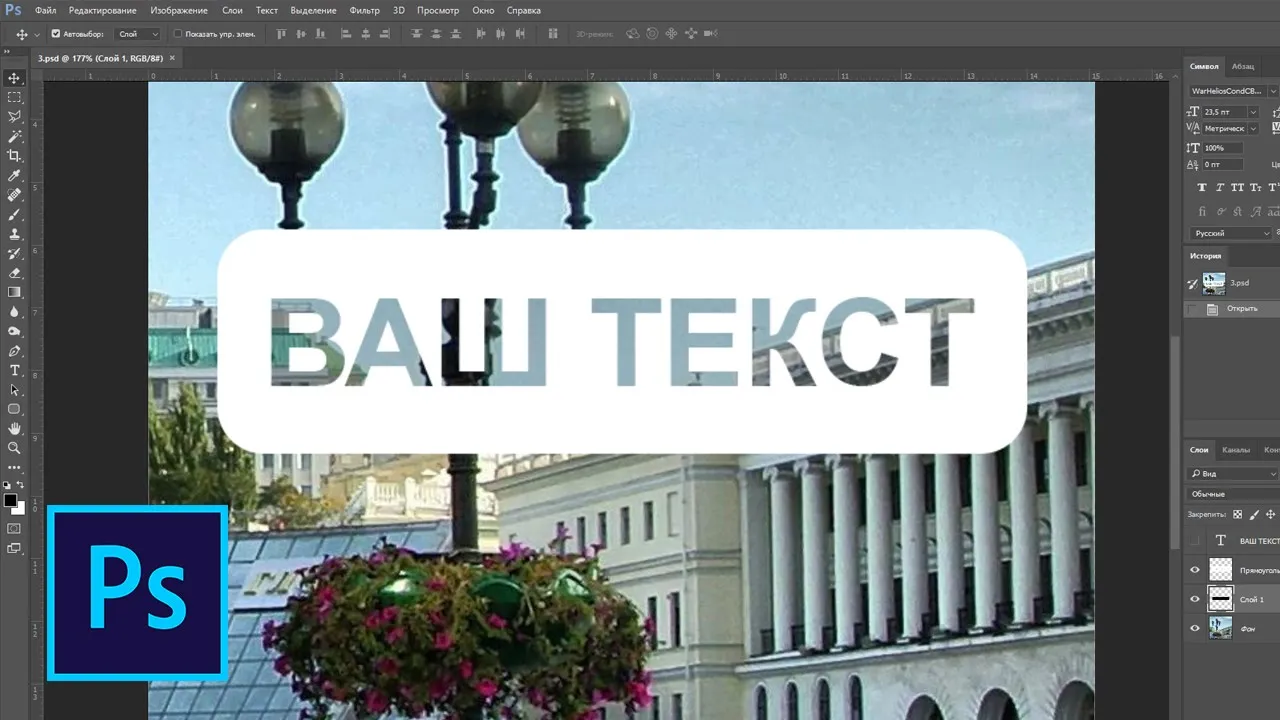Viewport: 1280px width, 720px height.
Task: Select the Eyedropper tool
Action: (x=14, y=176)
